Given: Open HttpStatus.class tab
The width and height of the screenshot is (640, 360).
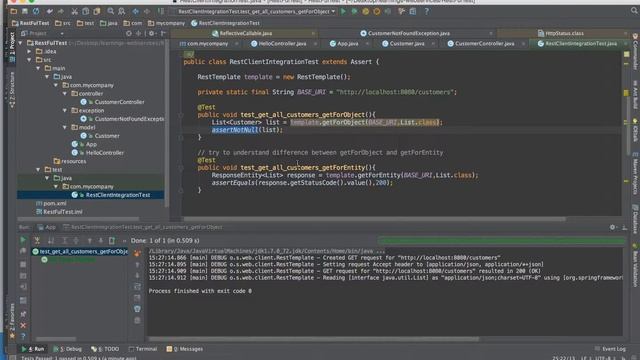Looking at the screenshot, I should [564, 33].
